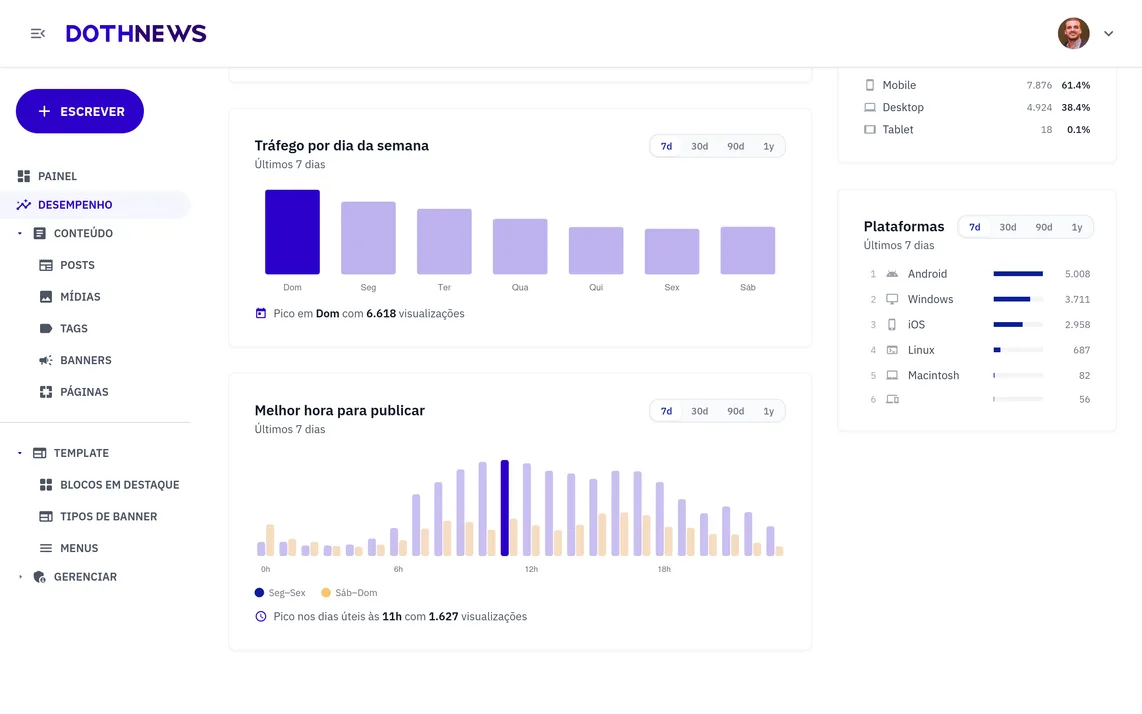Select the Desempenho chart icon
Image resolution: width=1142 pixels, height=714 pixels.
click(24, 205)
